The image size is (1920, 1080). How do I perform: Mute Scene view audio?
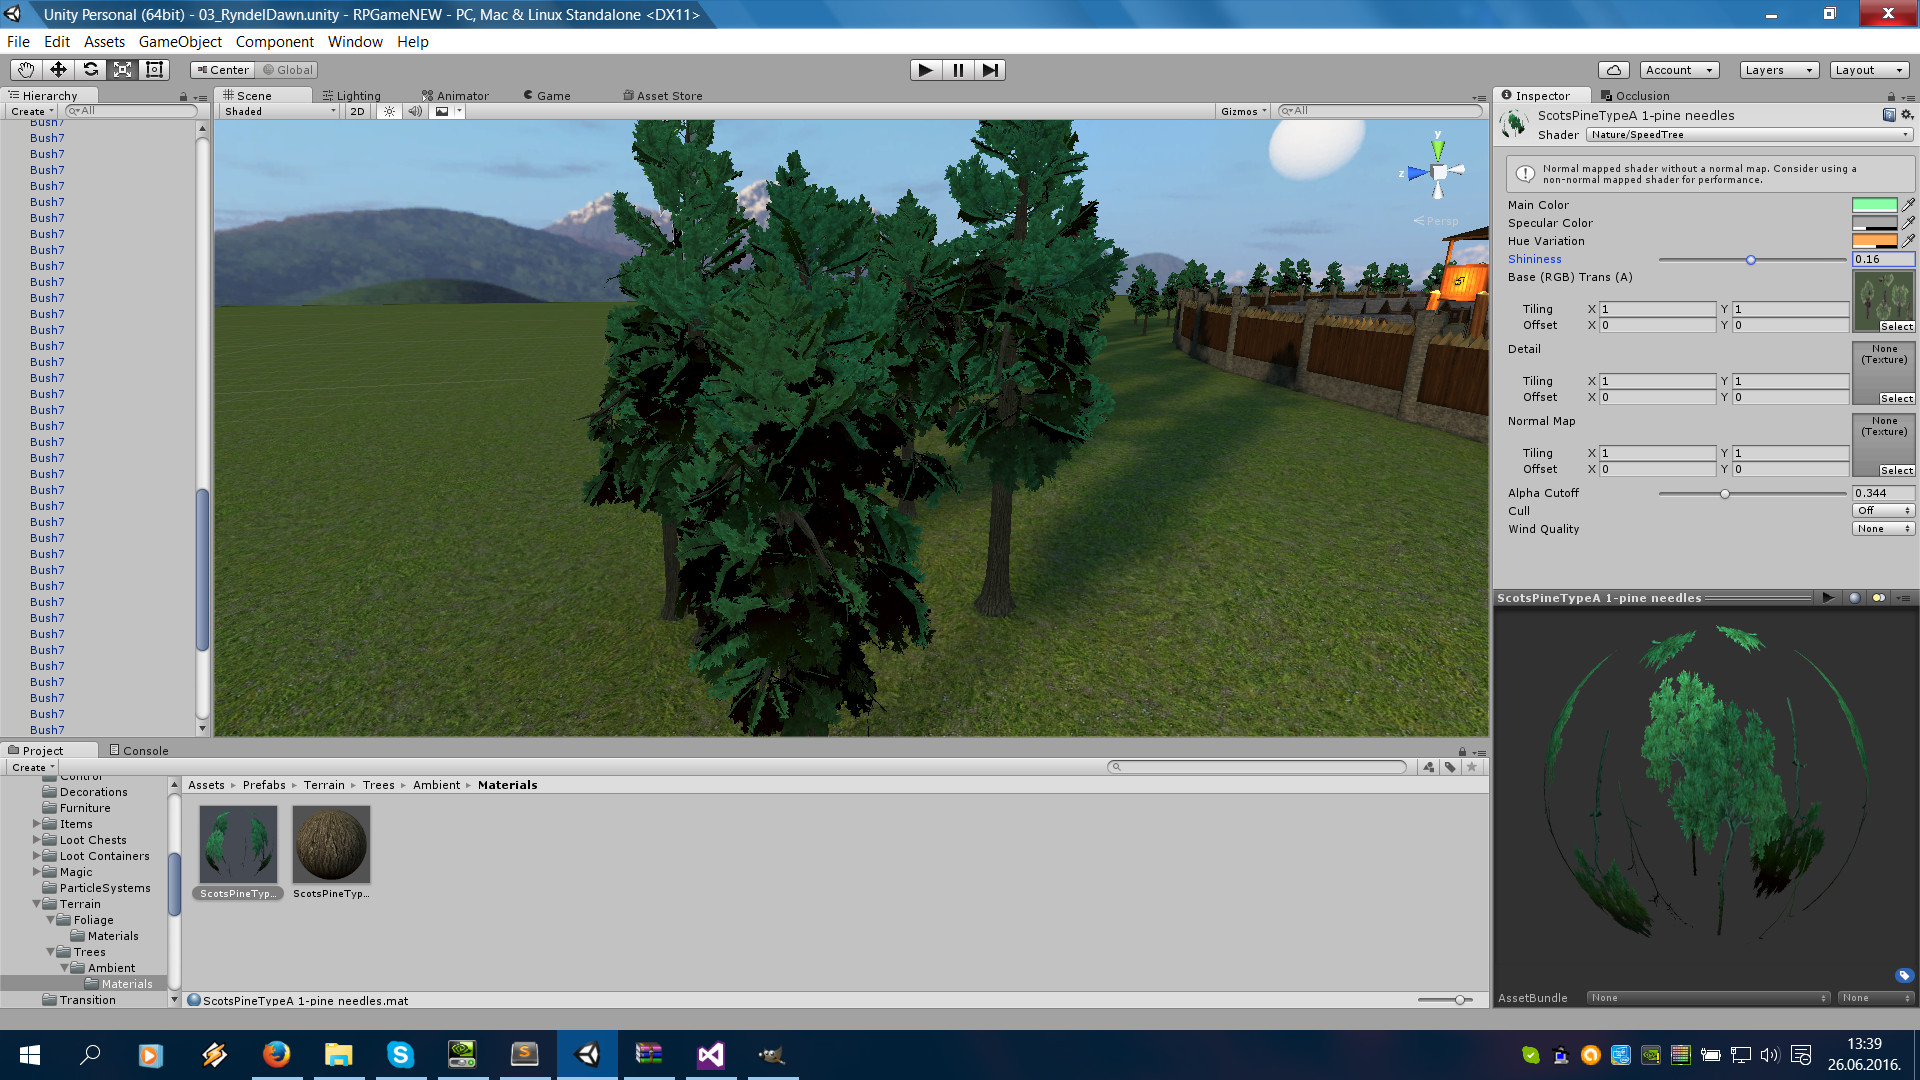click(x=414, y=111)
